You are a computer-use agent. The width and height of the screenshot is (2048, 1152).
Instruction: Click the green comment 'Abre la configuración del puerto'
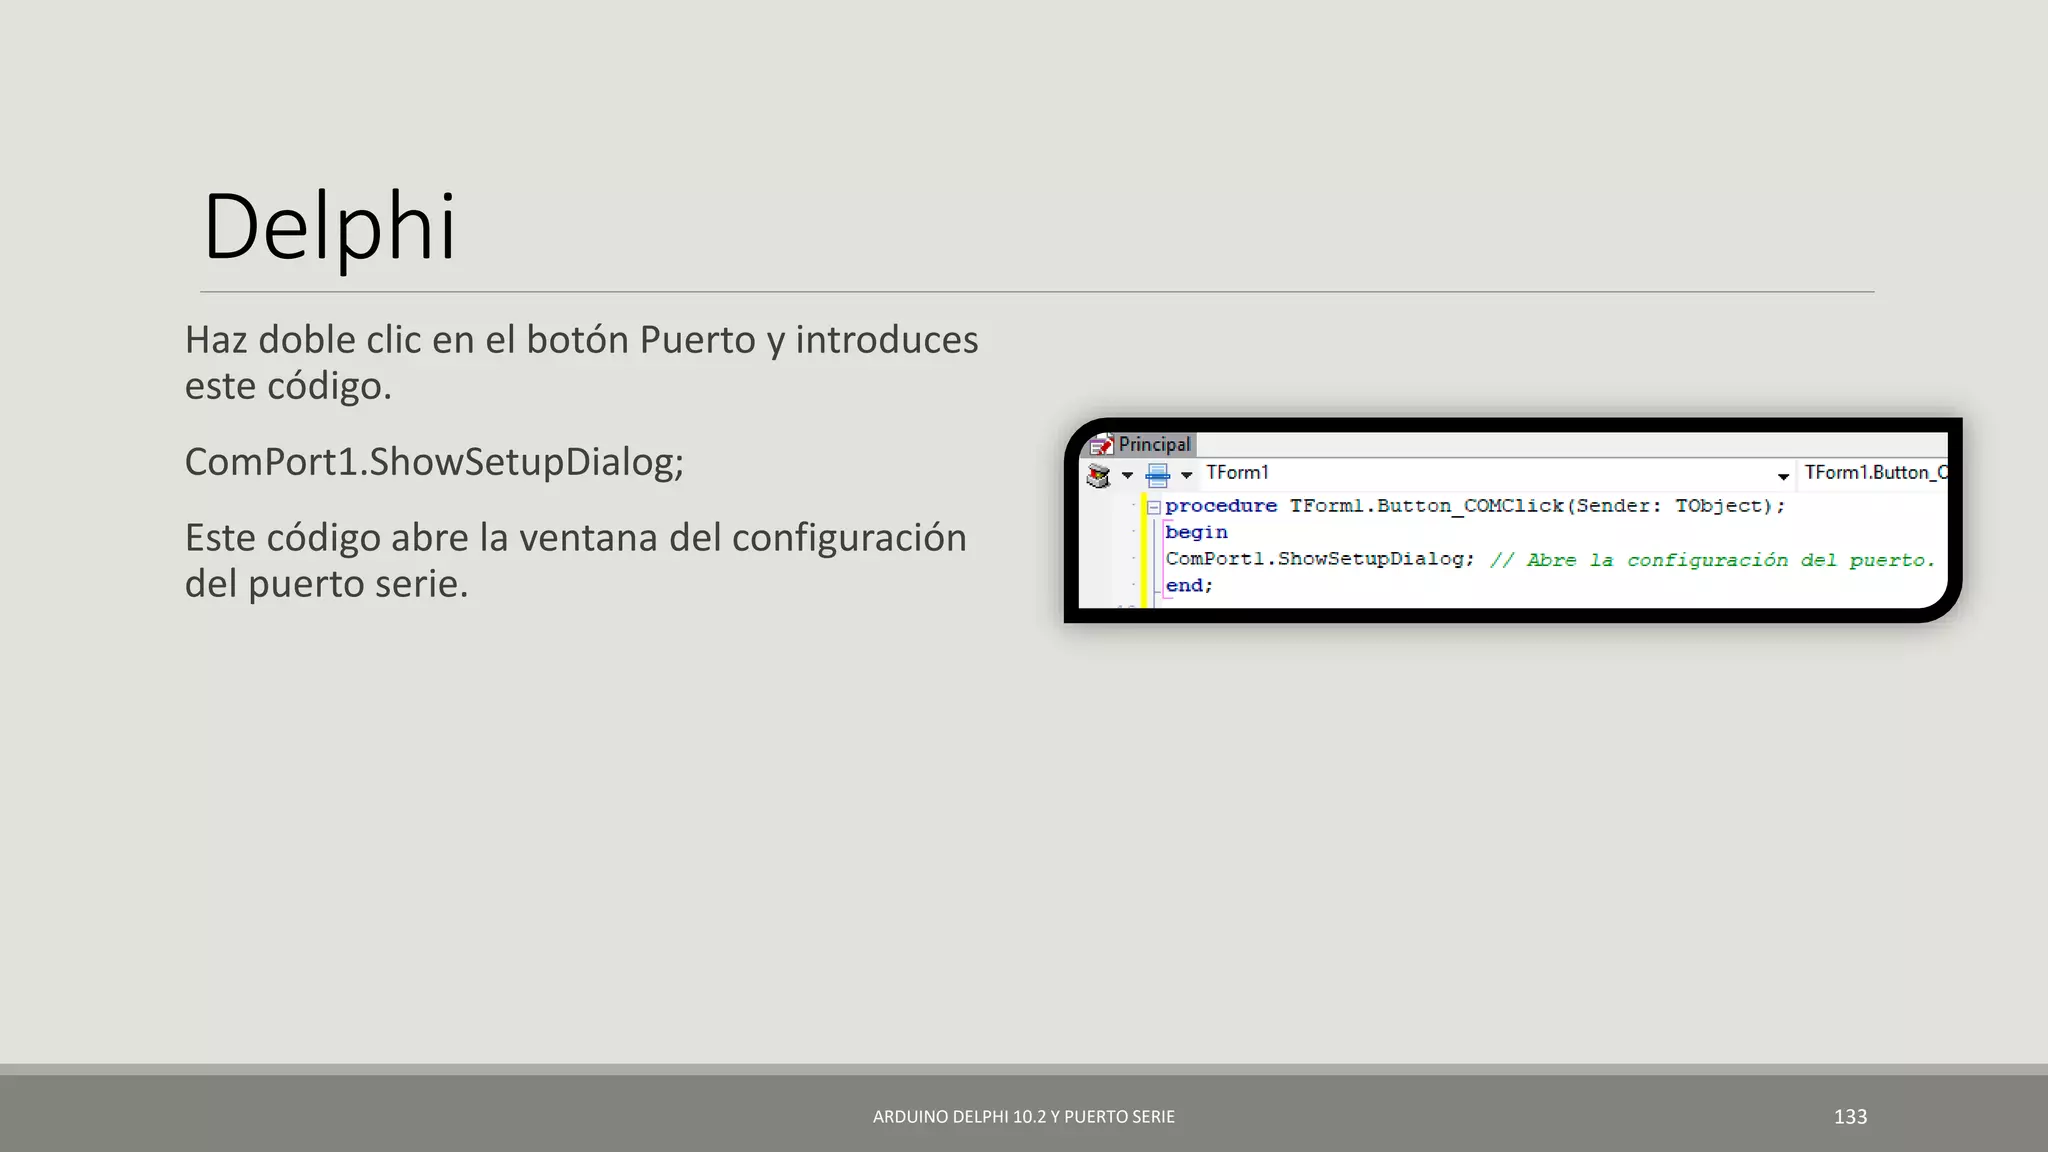(x=1713, y=560)
